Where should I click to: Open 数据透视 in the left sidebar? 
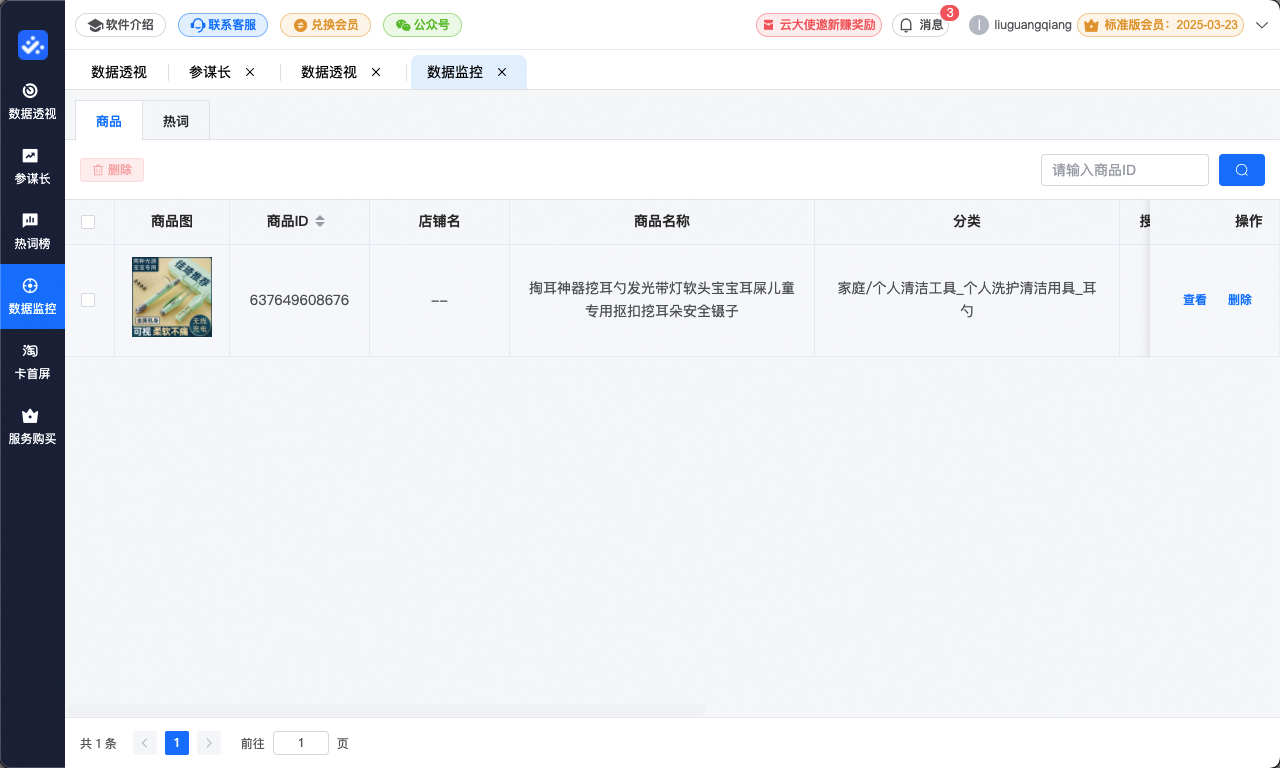pos(32,101)
